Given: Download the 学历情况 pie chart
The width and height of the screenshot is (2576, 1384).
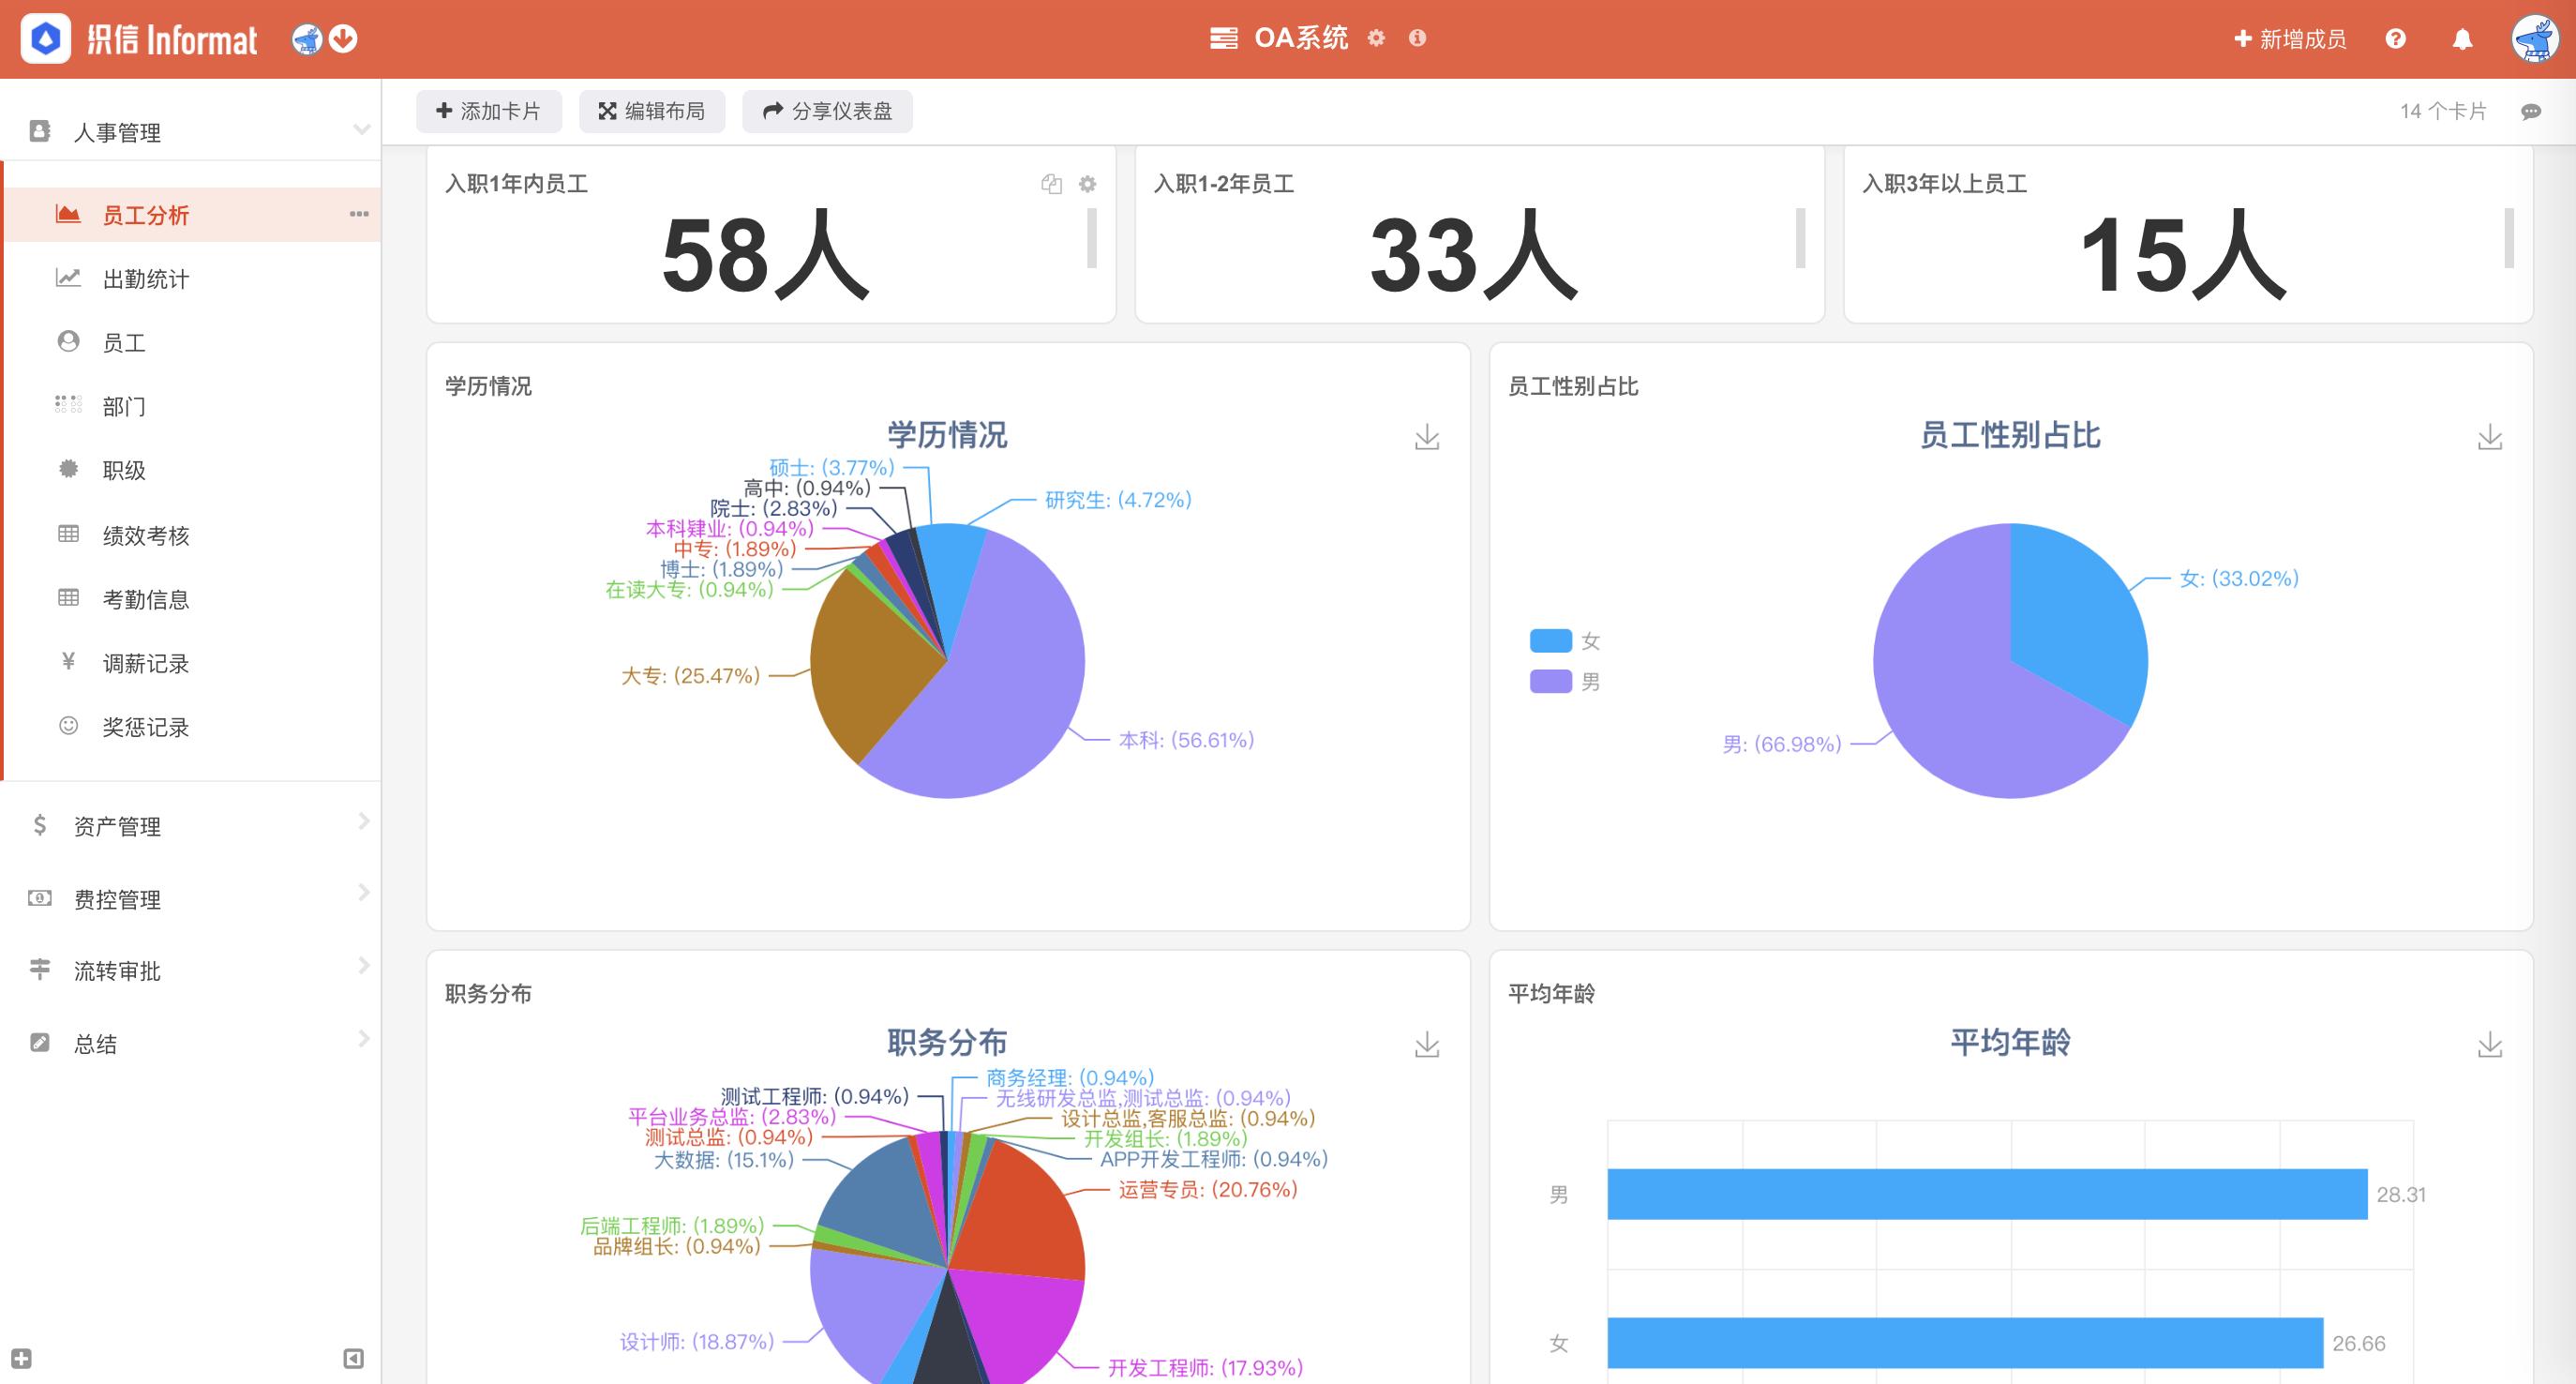Looking at the screenshot, I should tap(1427, 437).
